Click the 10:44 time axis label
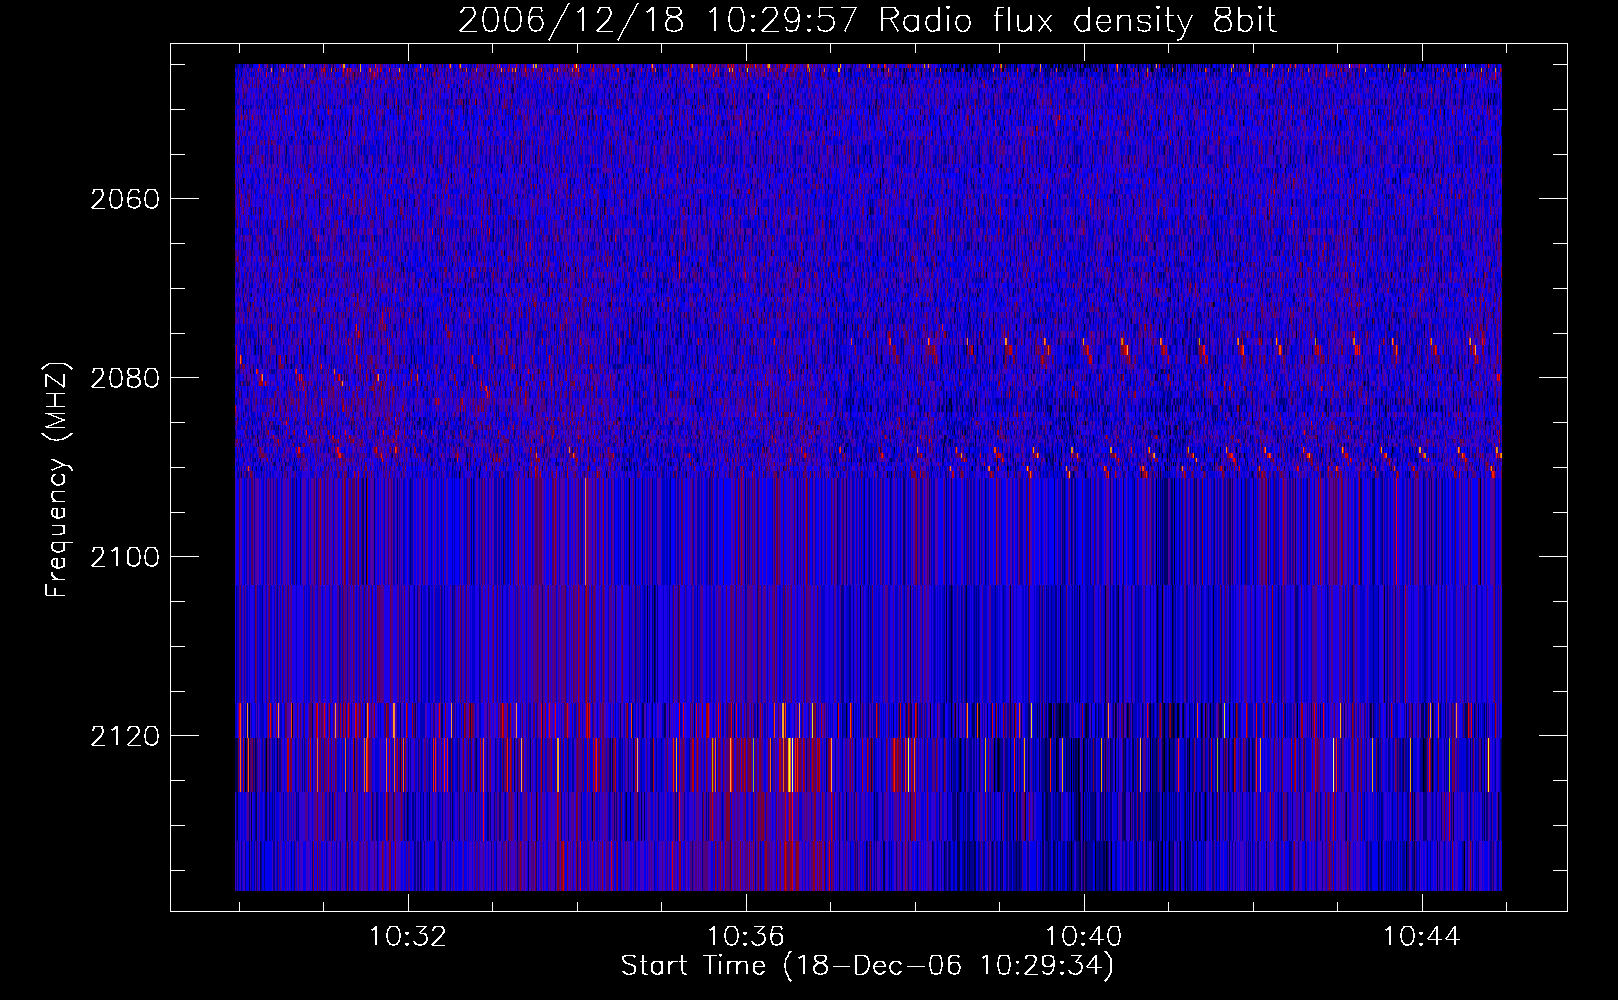The image size is (1618, 1000). (x=1422, y=937)
